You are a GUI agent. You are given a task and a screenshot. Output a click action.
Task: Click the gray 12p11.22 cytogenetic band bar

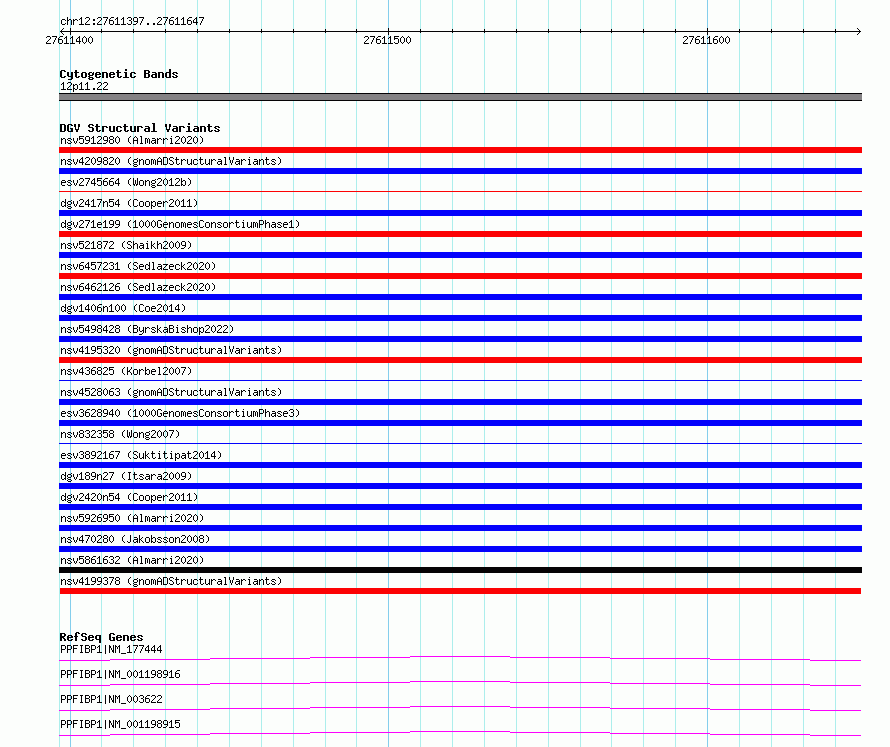click(460, 97)
